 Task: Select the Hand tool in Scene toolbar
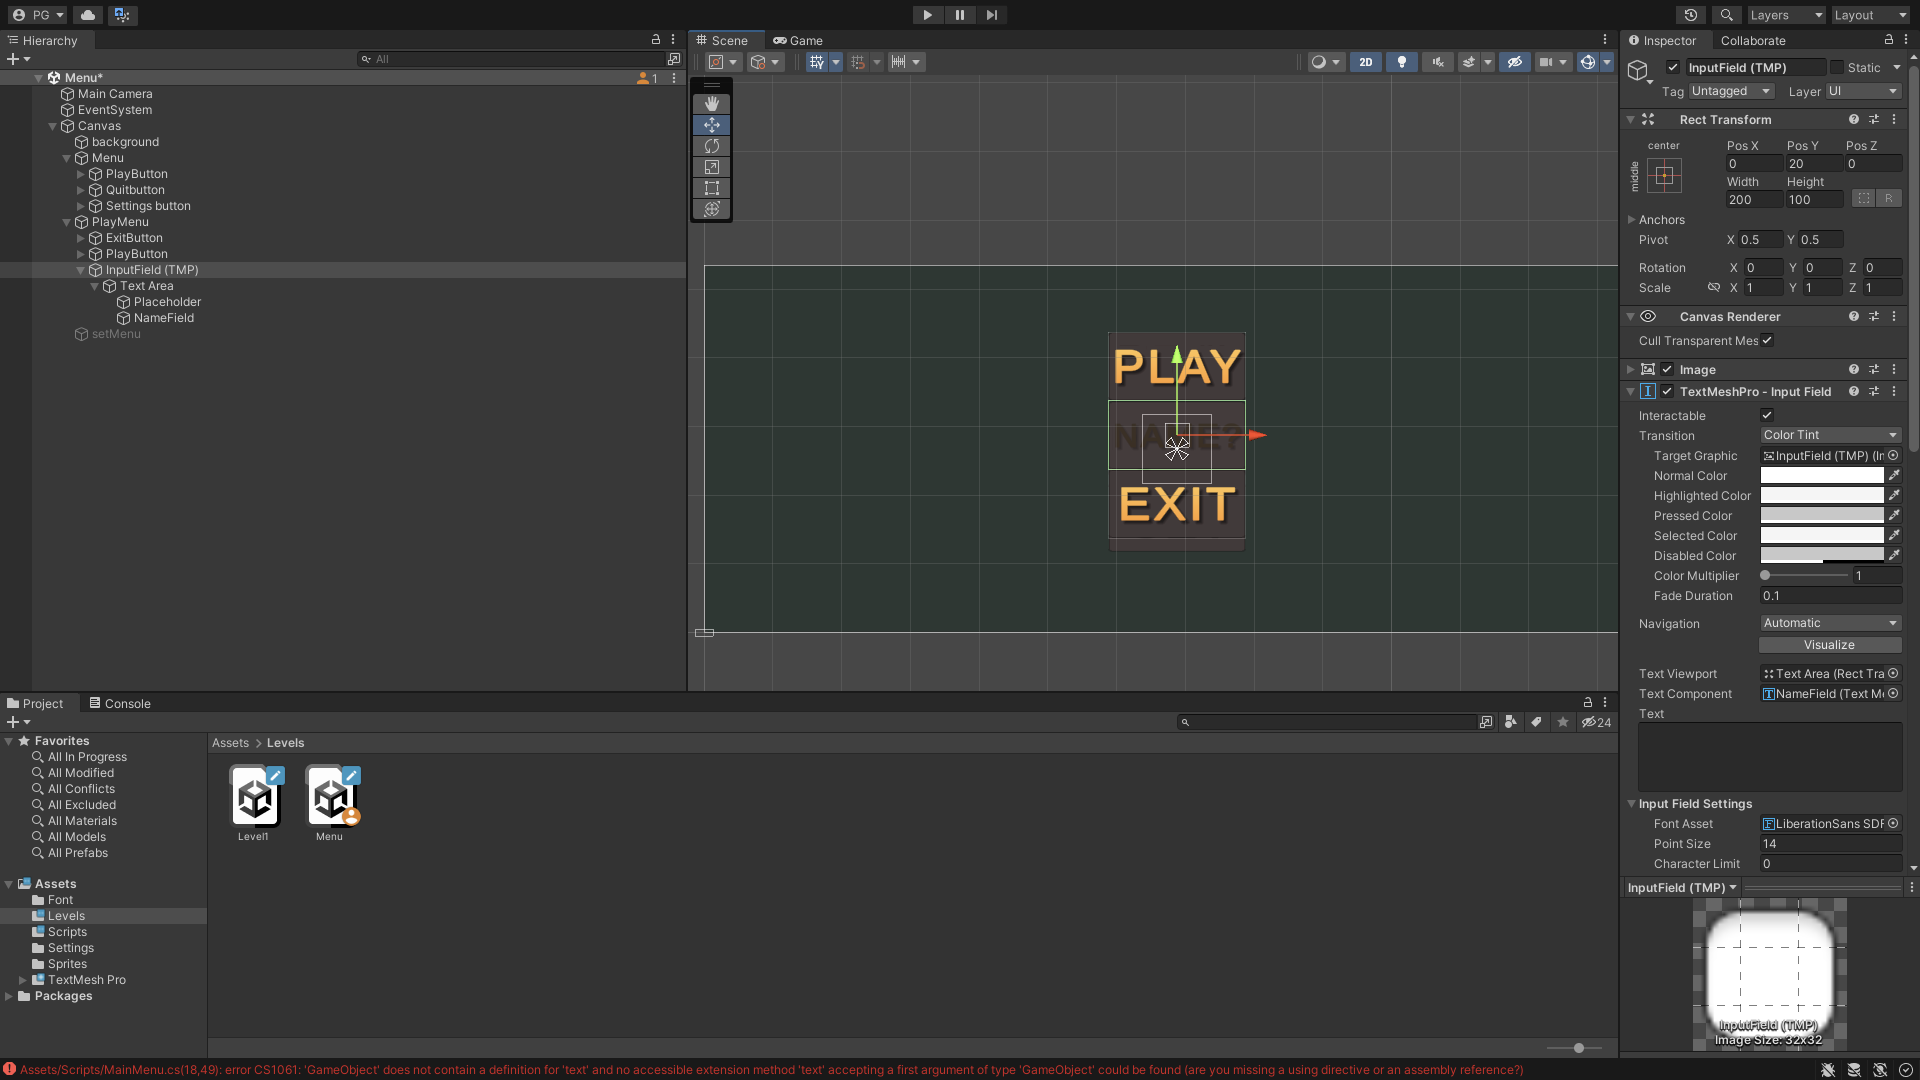(x=711, y=104)
